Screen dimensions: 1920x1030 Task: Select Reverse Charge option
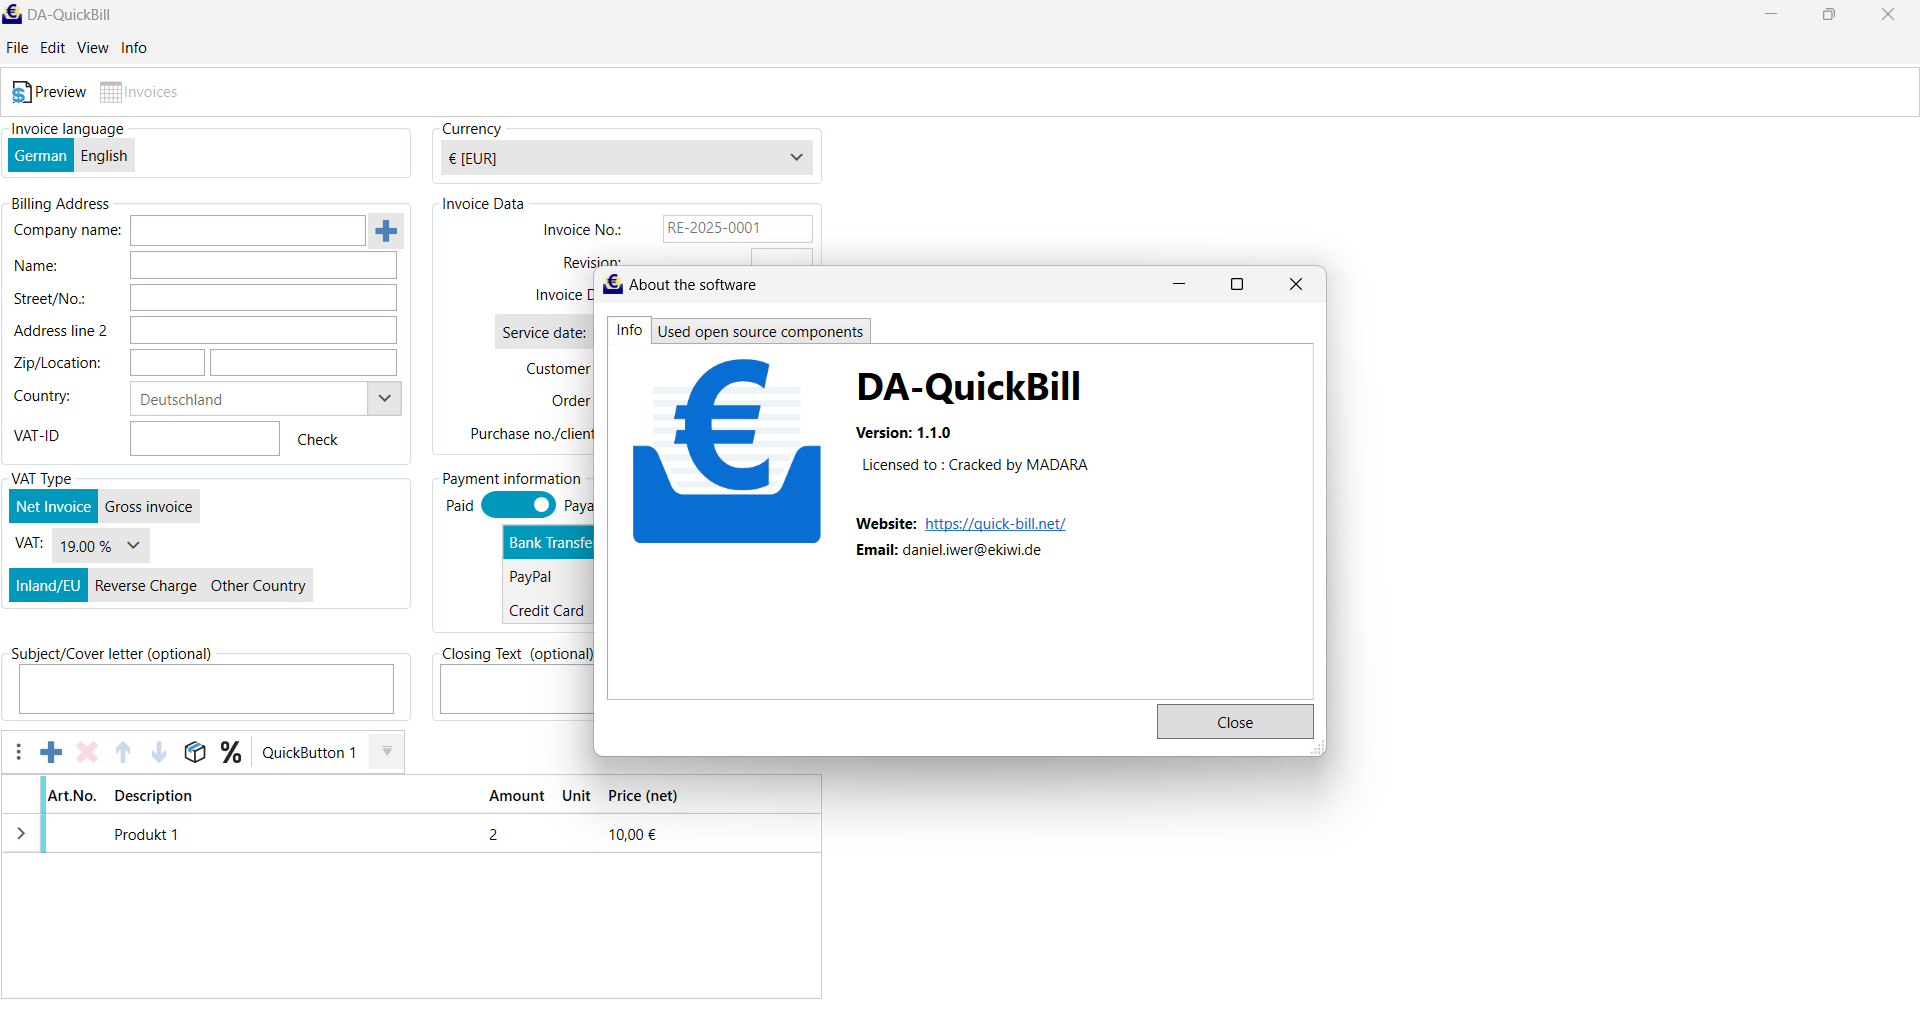pos(146,586)
